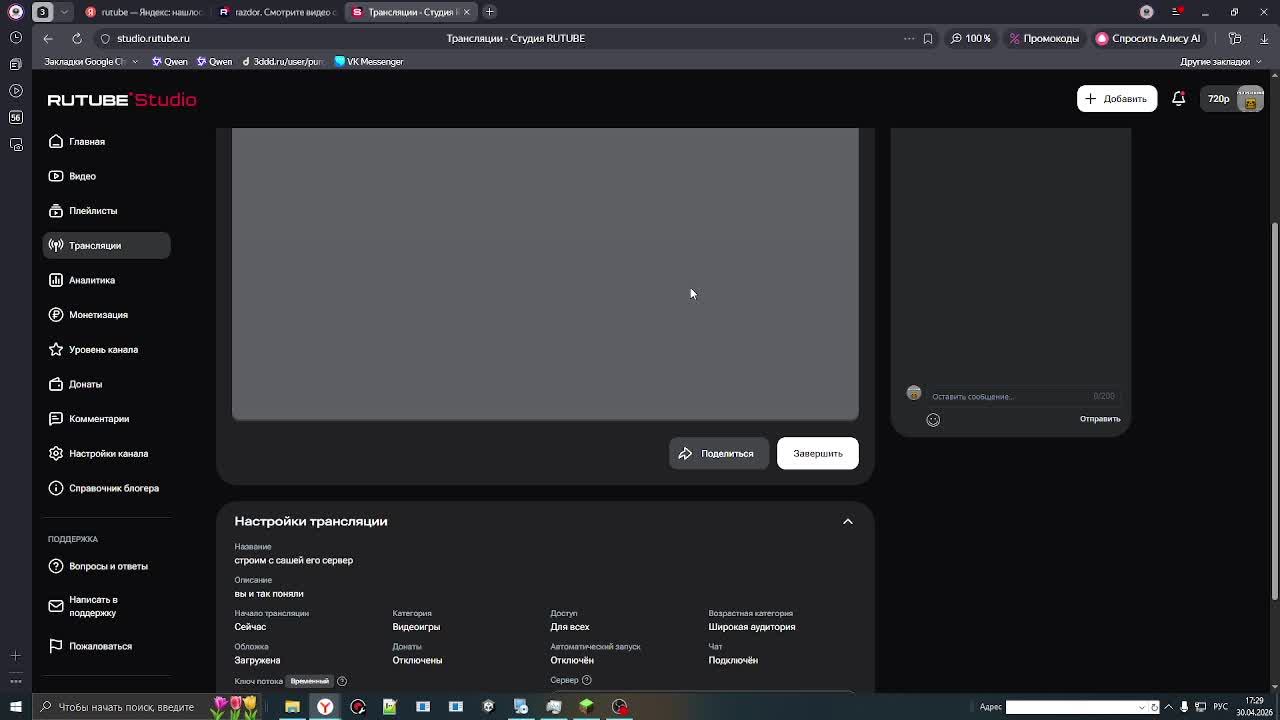Go back in the browser
The image size is (1280, 720).
(x=48, y=38)
